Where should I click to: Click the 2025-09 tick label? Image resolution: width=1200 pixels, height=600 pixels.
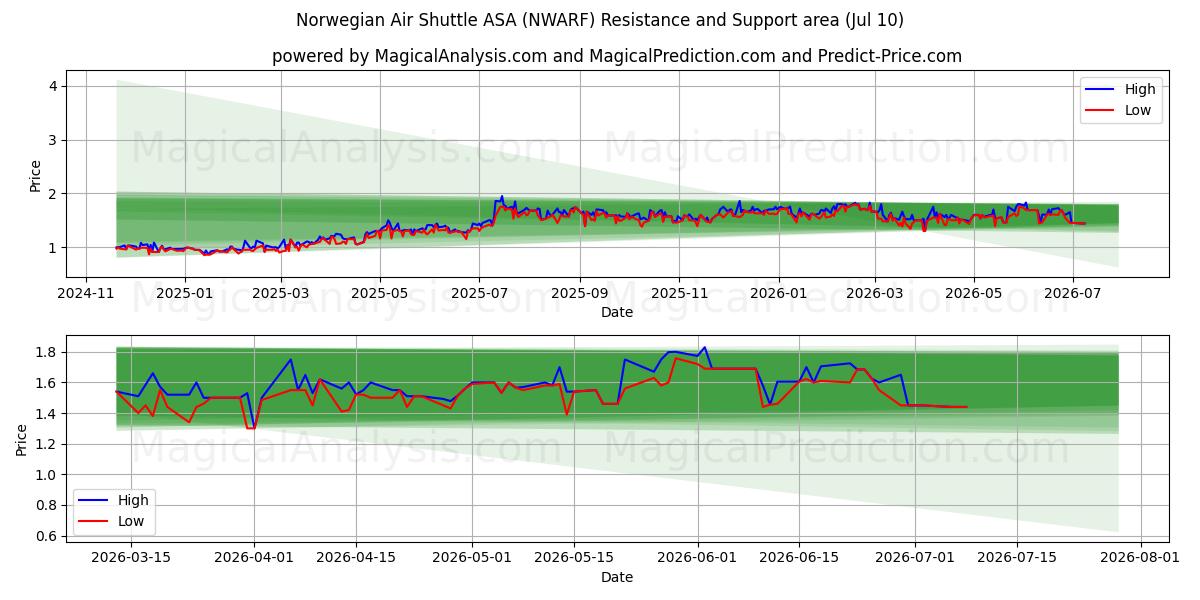580,294
